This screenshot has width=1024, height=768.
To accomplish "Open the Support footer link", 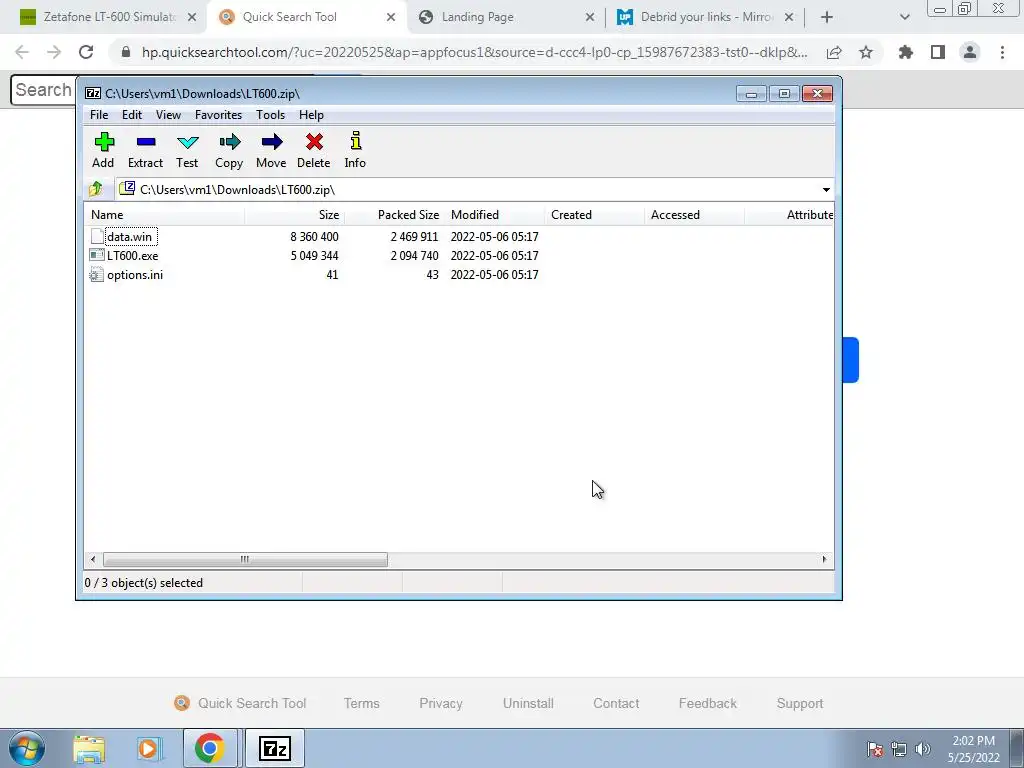I will 800,703.
